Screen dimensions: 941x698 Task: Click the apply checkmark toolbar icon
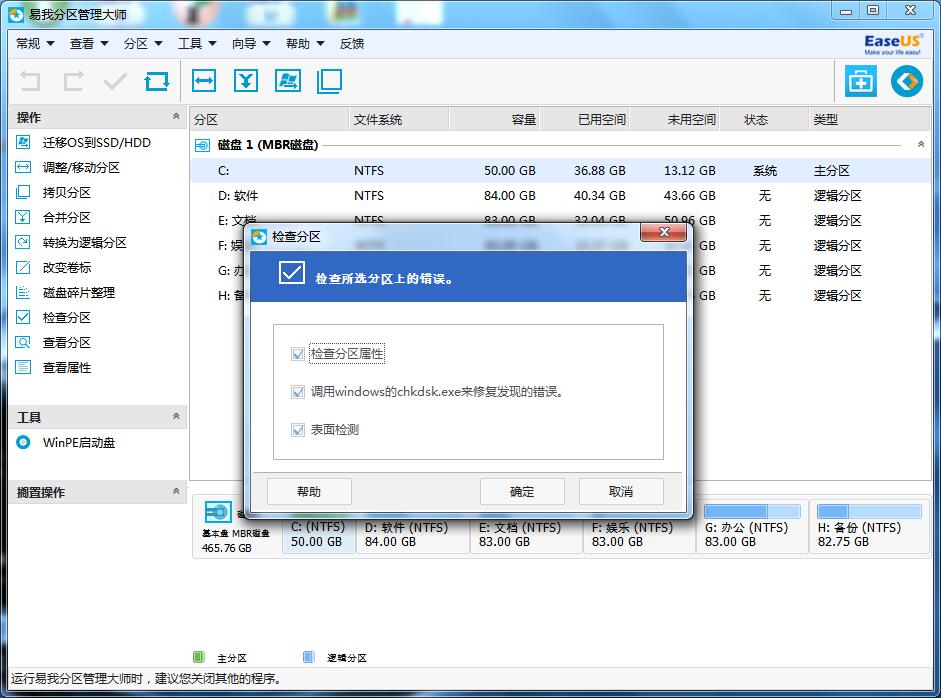[x=115, y=81]
